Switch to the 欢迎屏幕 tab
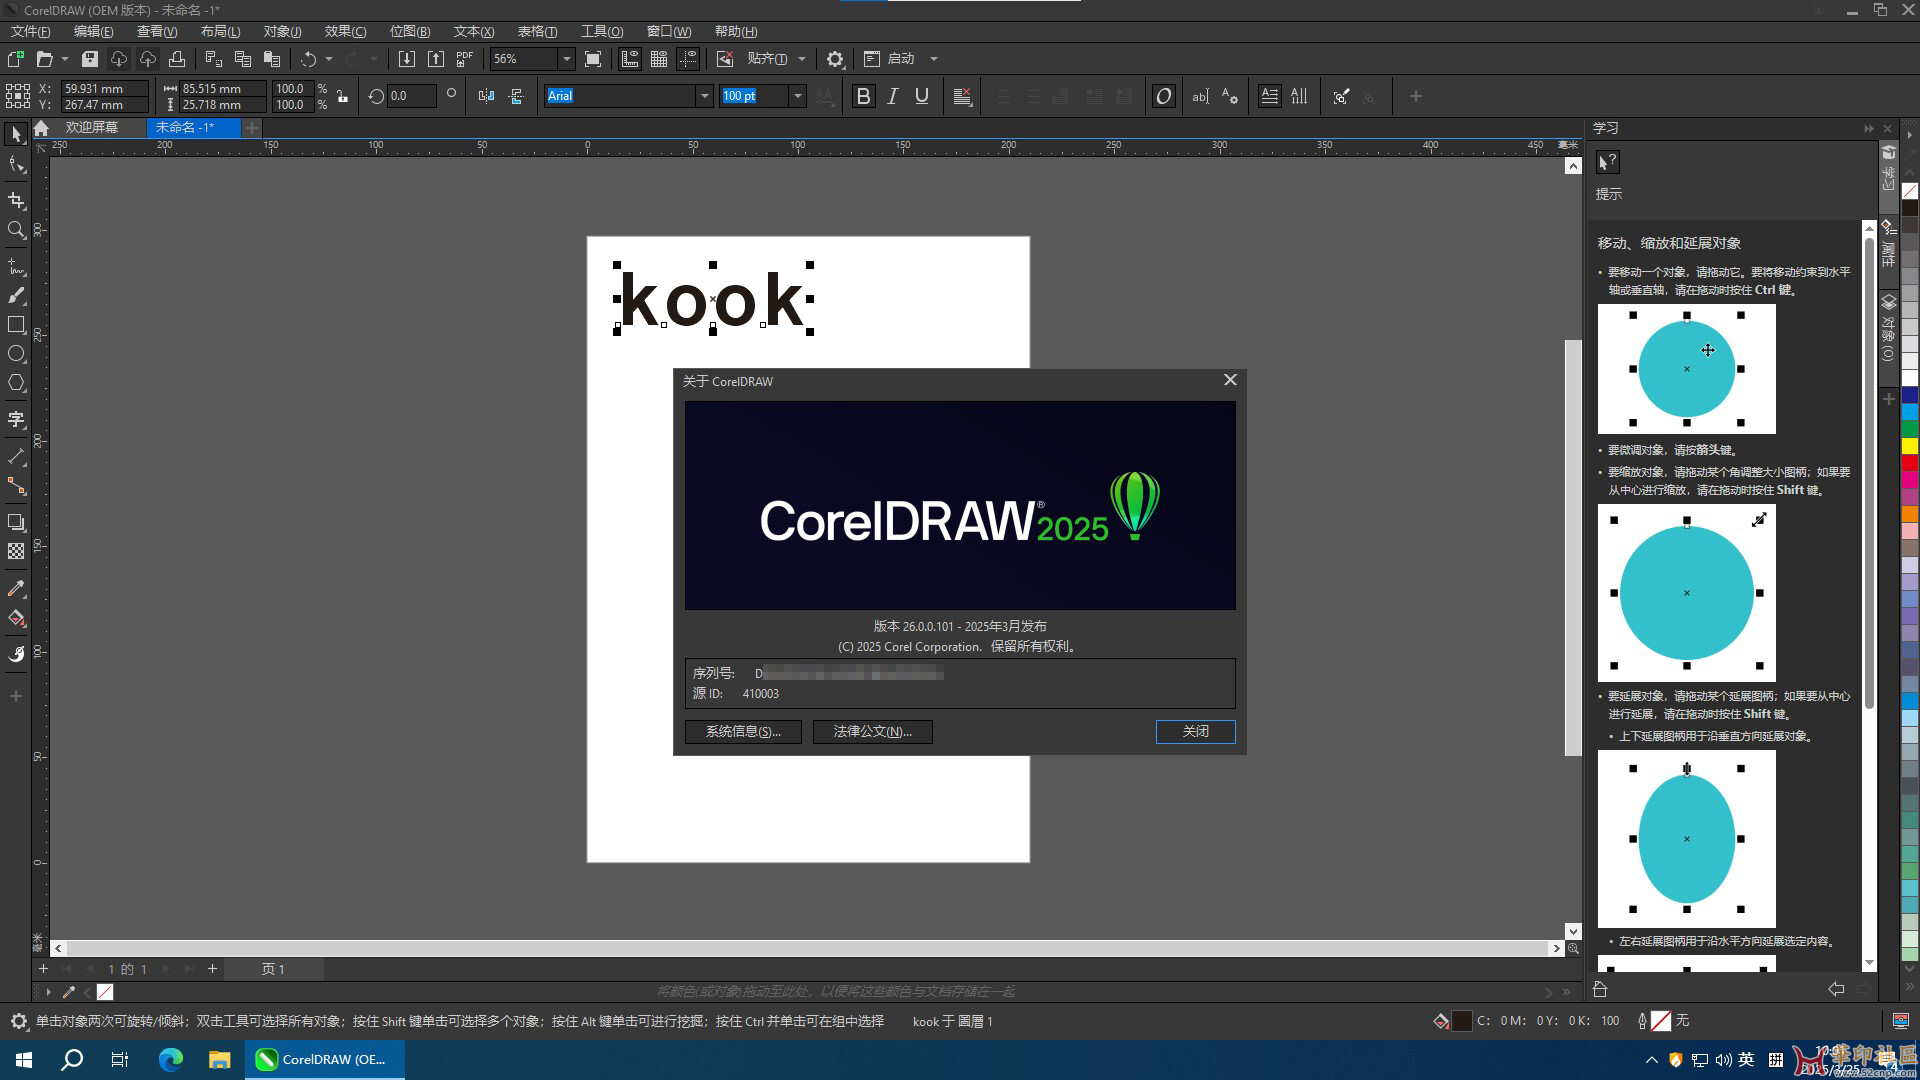Image resolution: width=1920 pixels, height=1080 pixels. [x=92, y=127]
